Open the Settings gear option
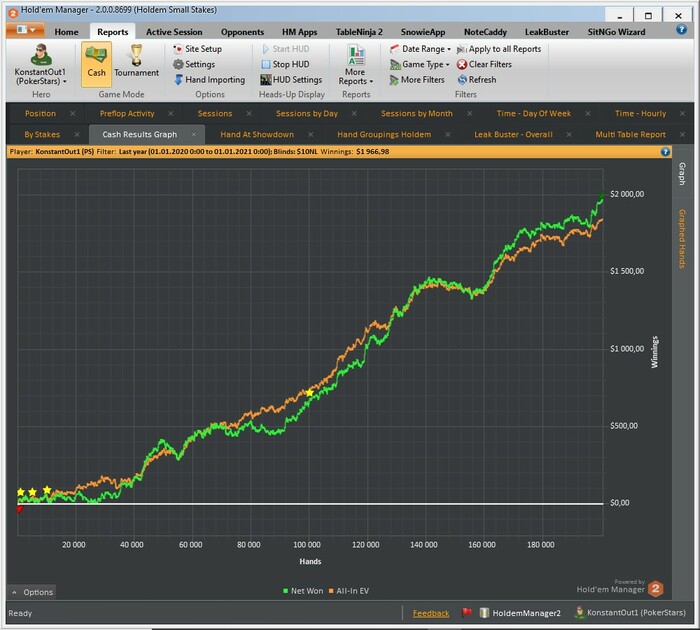The image size is (700, 630). pos(194,64)
